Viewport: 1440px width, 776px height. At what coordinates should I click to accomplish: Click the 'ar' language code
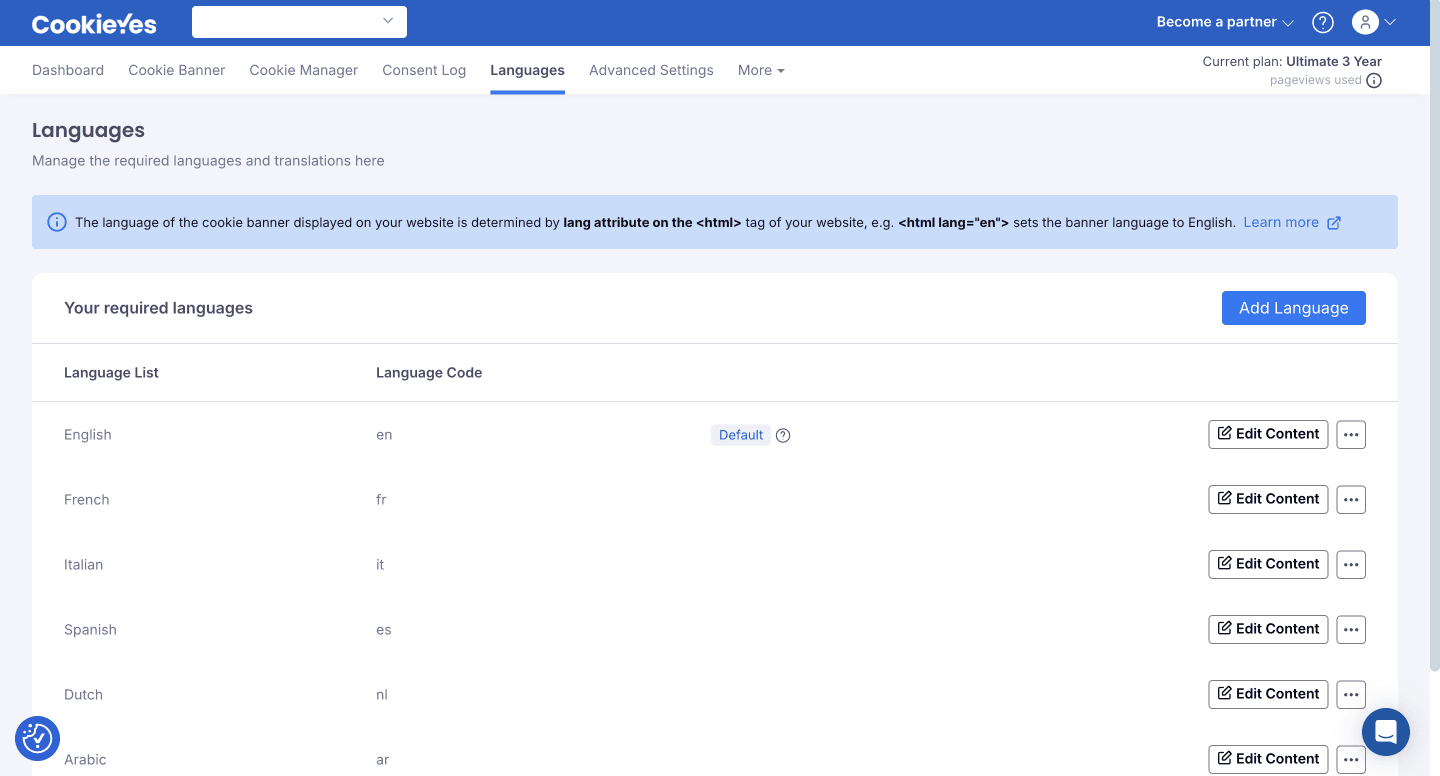pyautogui.click(x=382, y=760)
